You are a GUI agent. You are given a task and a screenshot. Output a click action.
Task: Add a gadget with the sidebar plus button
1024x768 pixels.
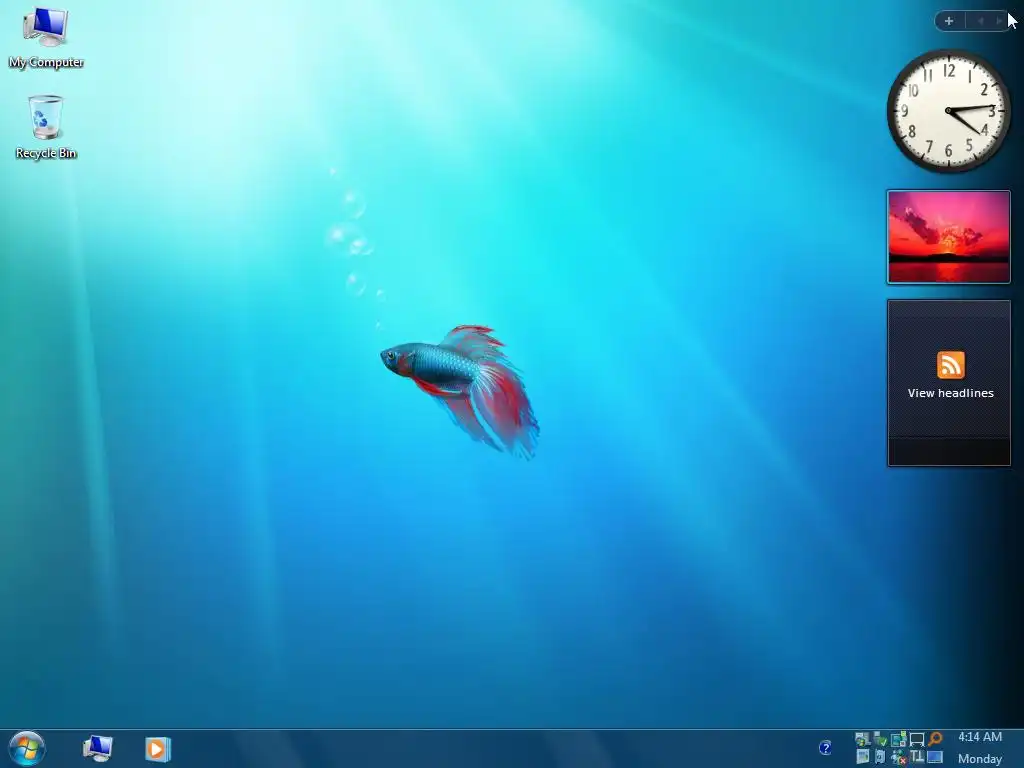coord(949,21)
